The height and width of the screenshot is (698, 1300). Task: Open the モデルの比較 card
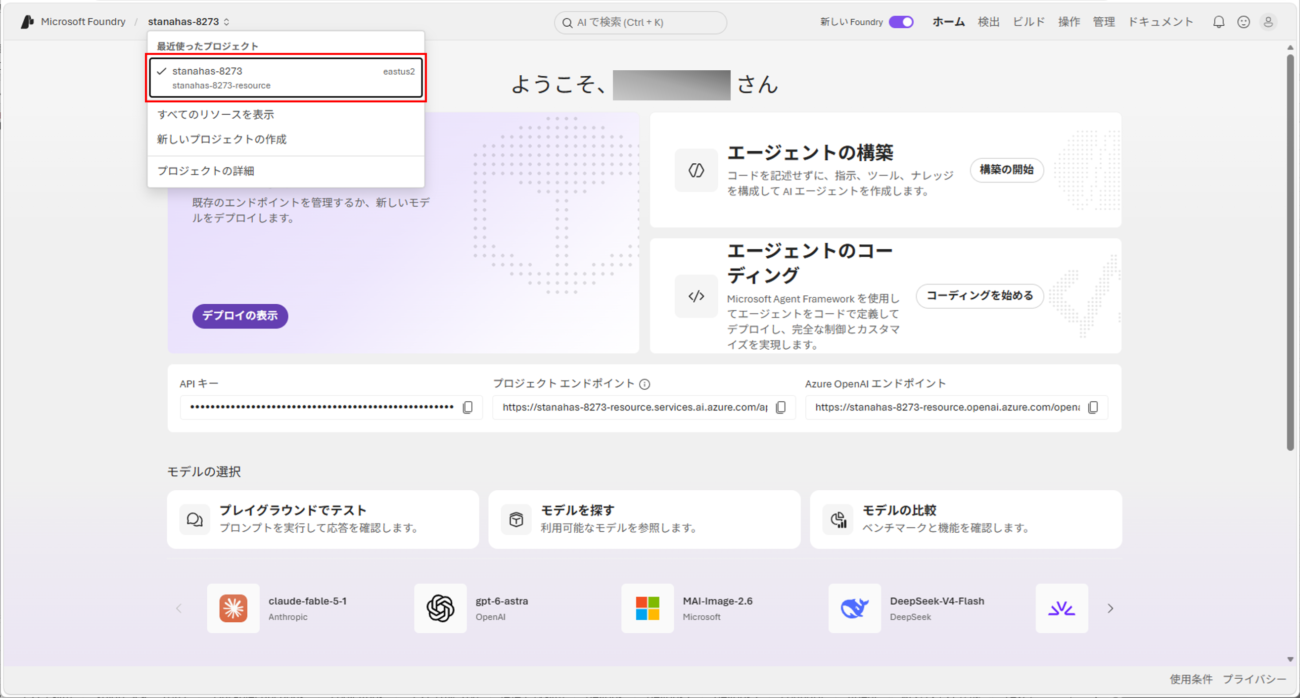click(x=965, y=519)
